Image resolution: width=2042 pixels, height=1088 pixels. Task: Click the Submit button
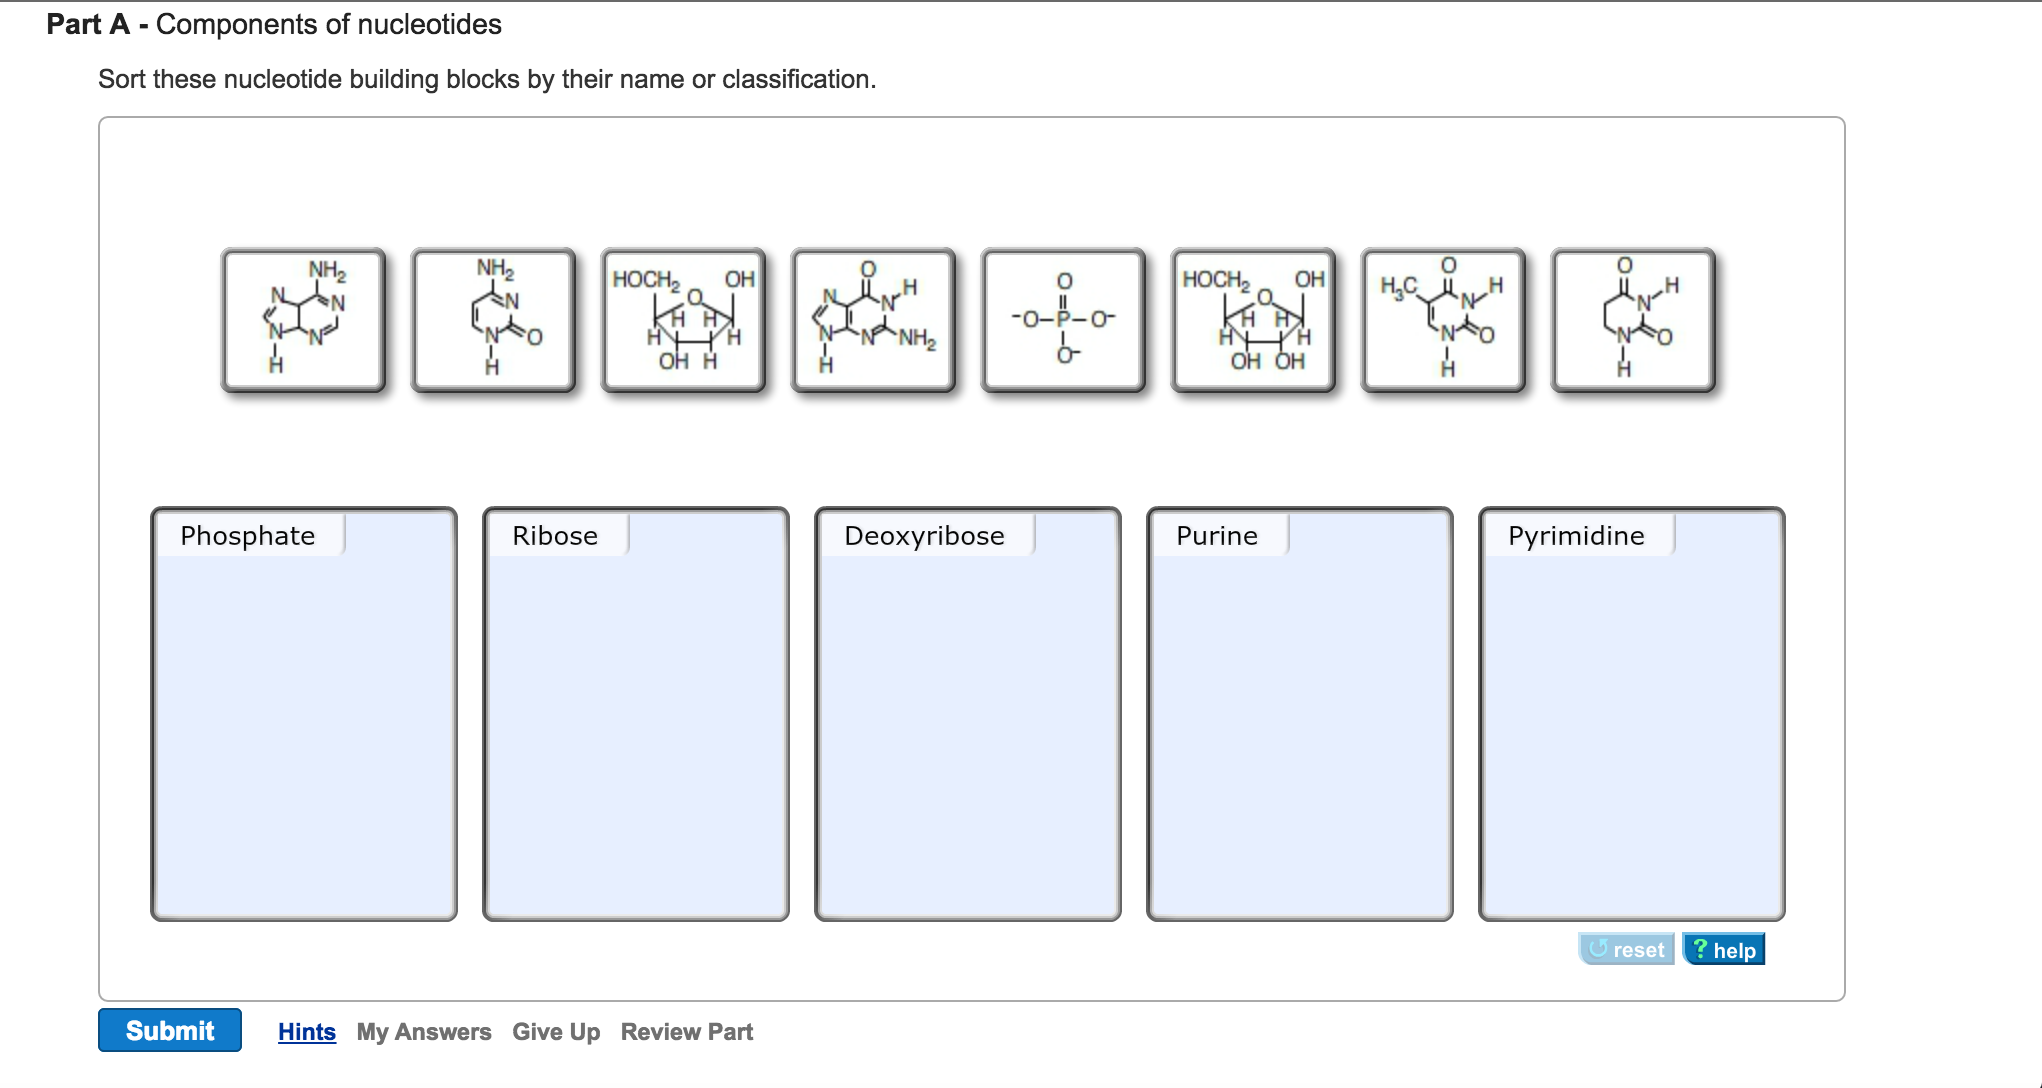click(169, 1031)
